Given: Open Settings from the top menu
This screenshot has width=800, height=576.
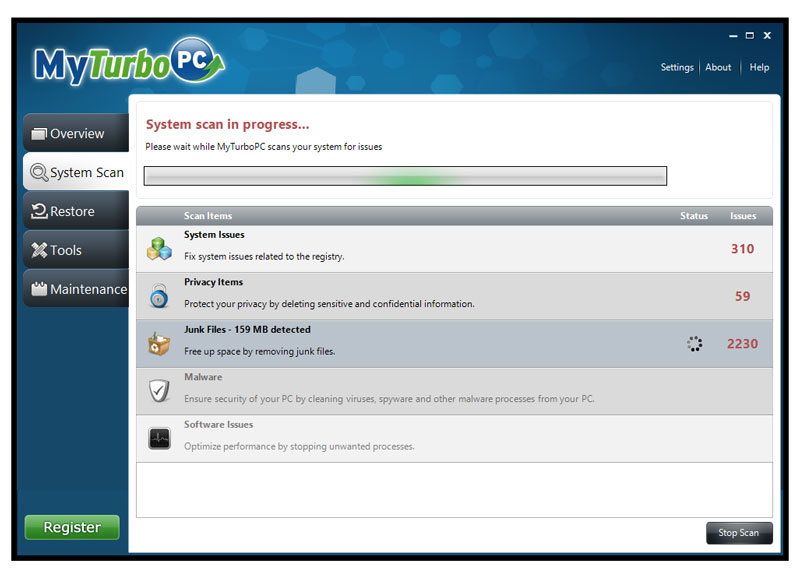Looking at the screenshot, I should [677, 67].
